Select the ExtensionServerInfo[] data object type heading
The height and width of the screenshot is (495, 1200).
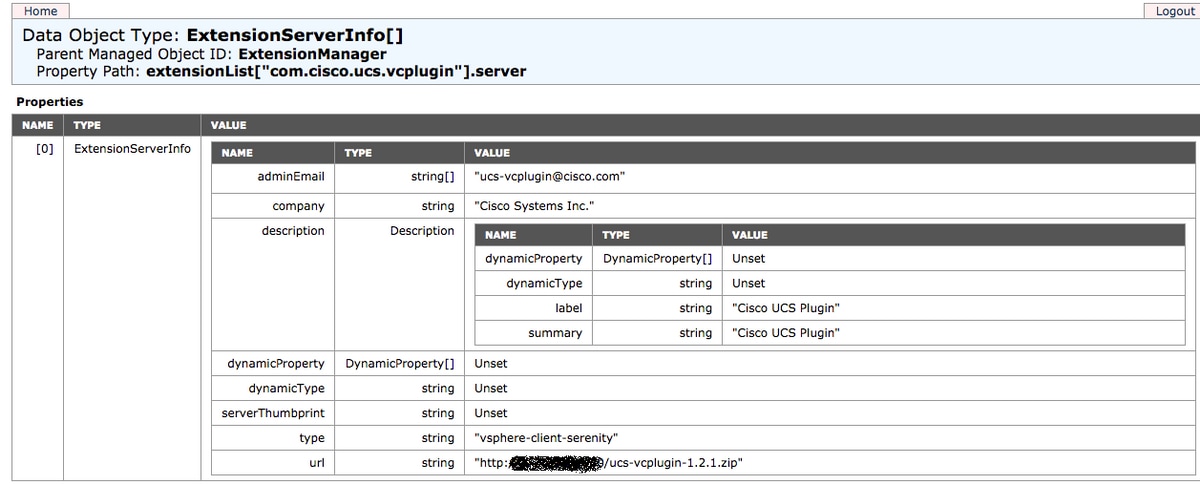[x=295, y=35]
